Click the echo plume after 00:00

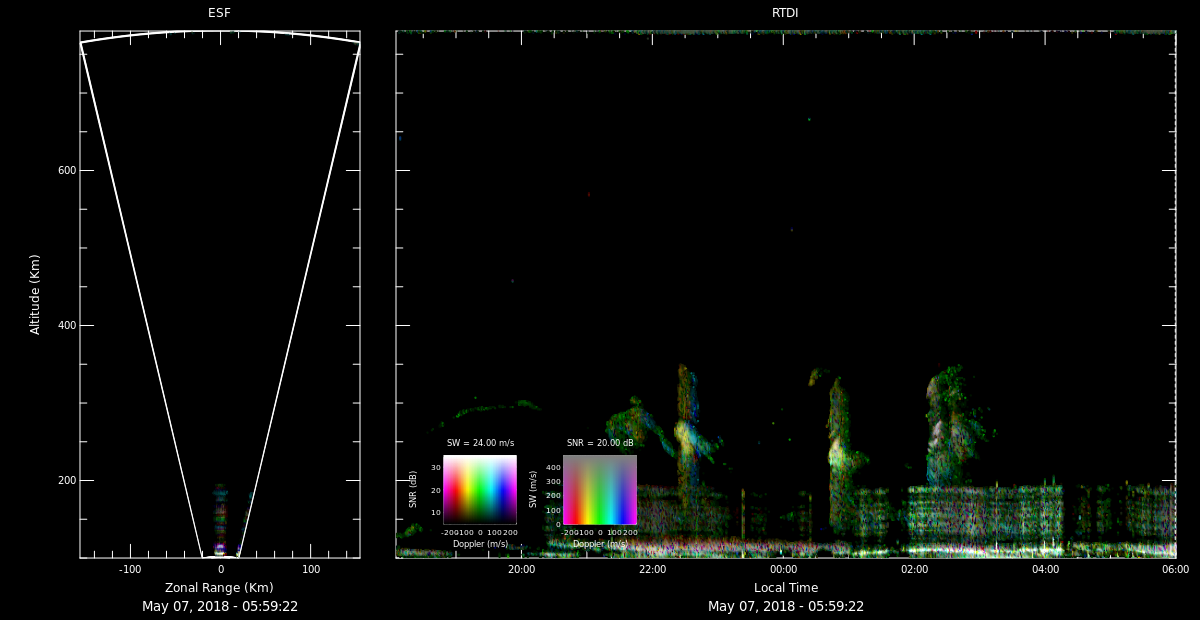coord(840,450)
